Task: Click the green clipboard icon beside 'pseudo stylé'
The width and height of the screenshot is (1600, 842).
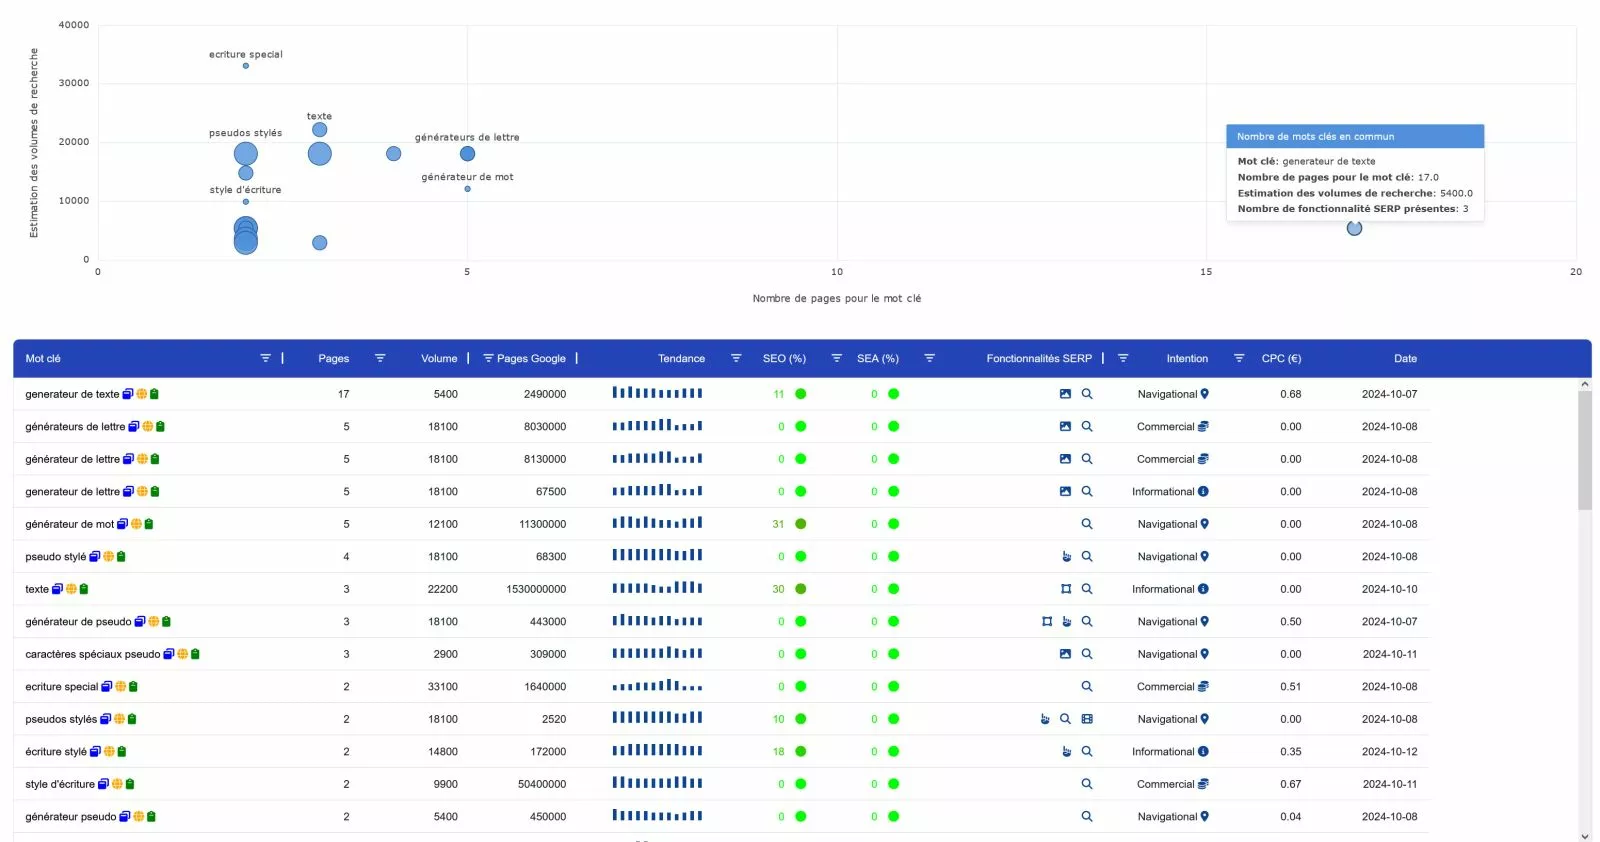Action: tap(121, 557)
